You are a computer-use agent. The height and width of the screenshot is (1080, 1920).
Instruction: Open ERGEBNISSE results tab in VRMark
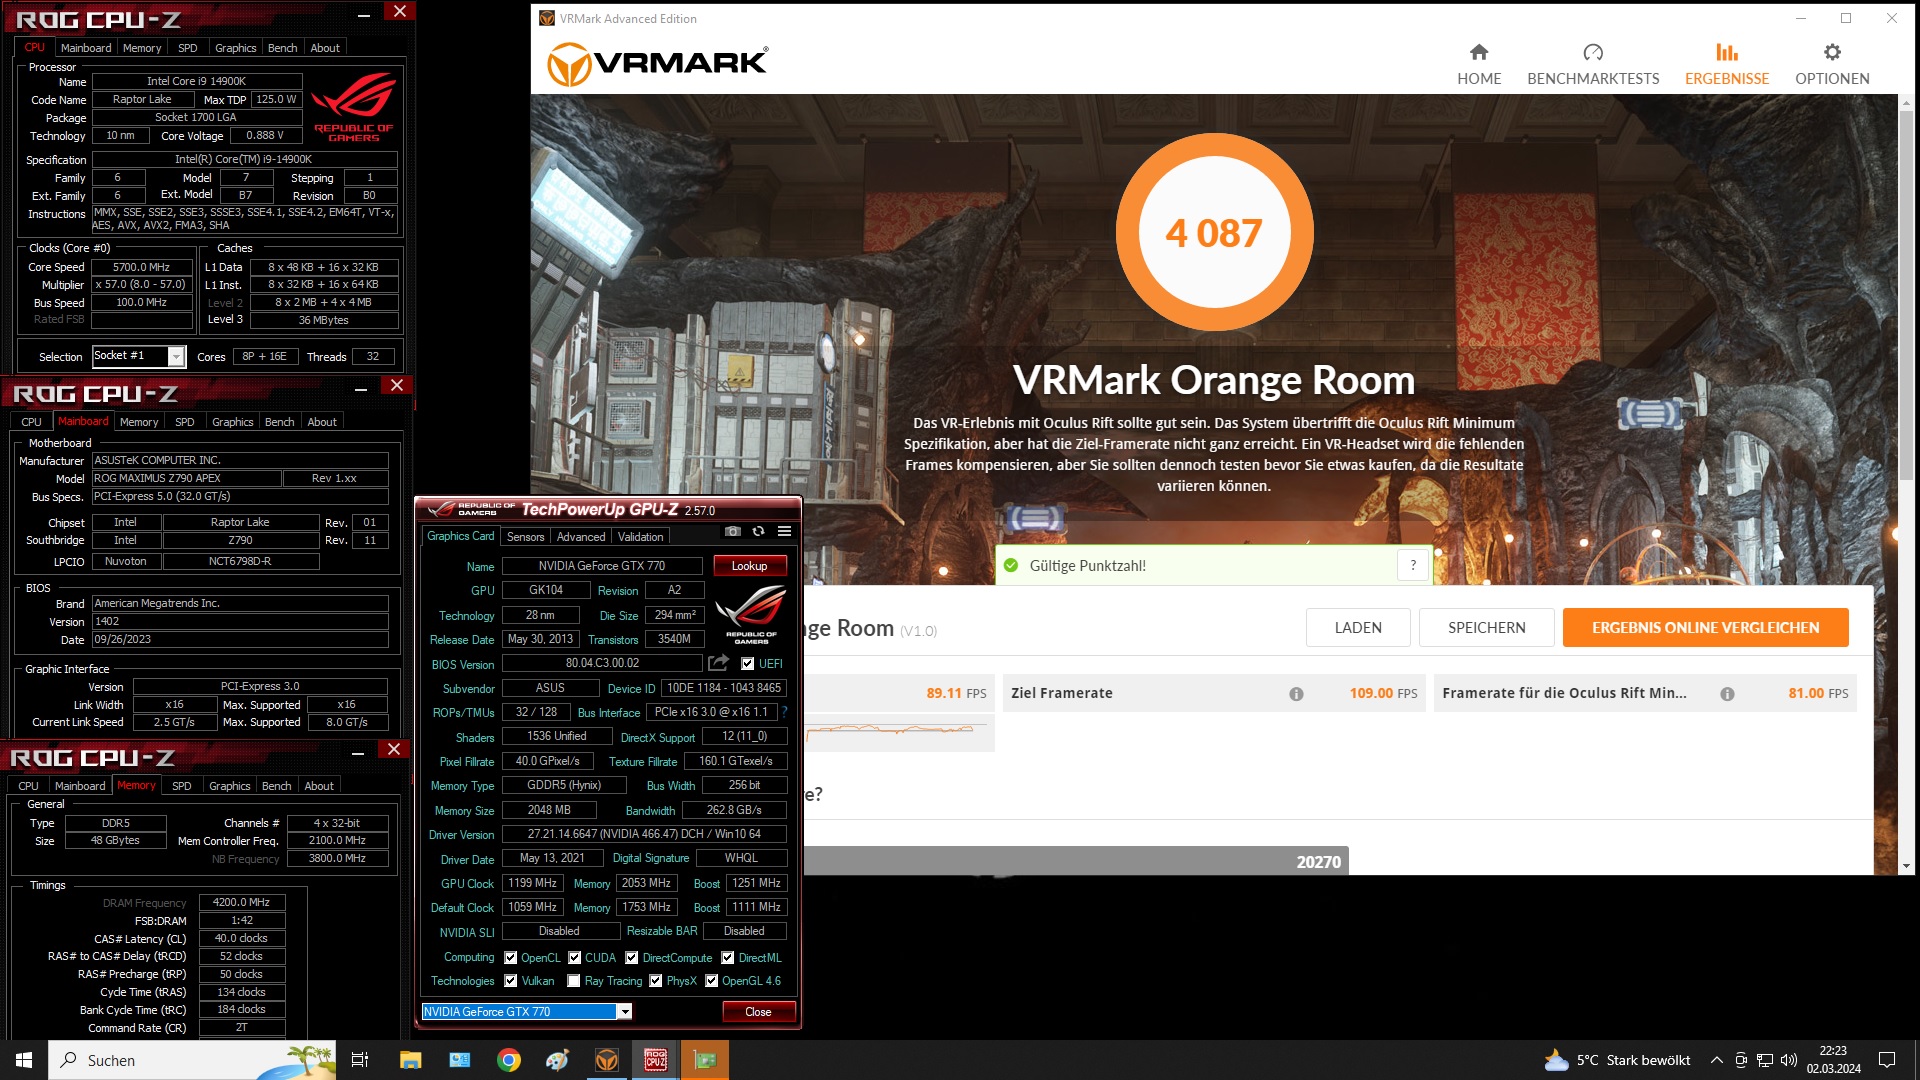click(x=1727, y=65)
